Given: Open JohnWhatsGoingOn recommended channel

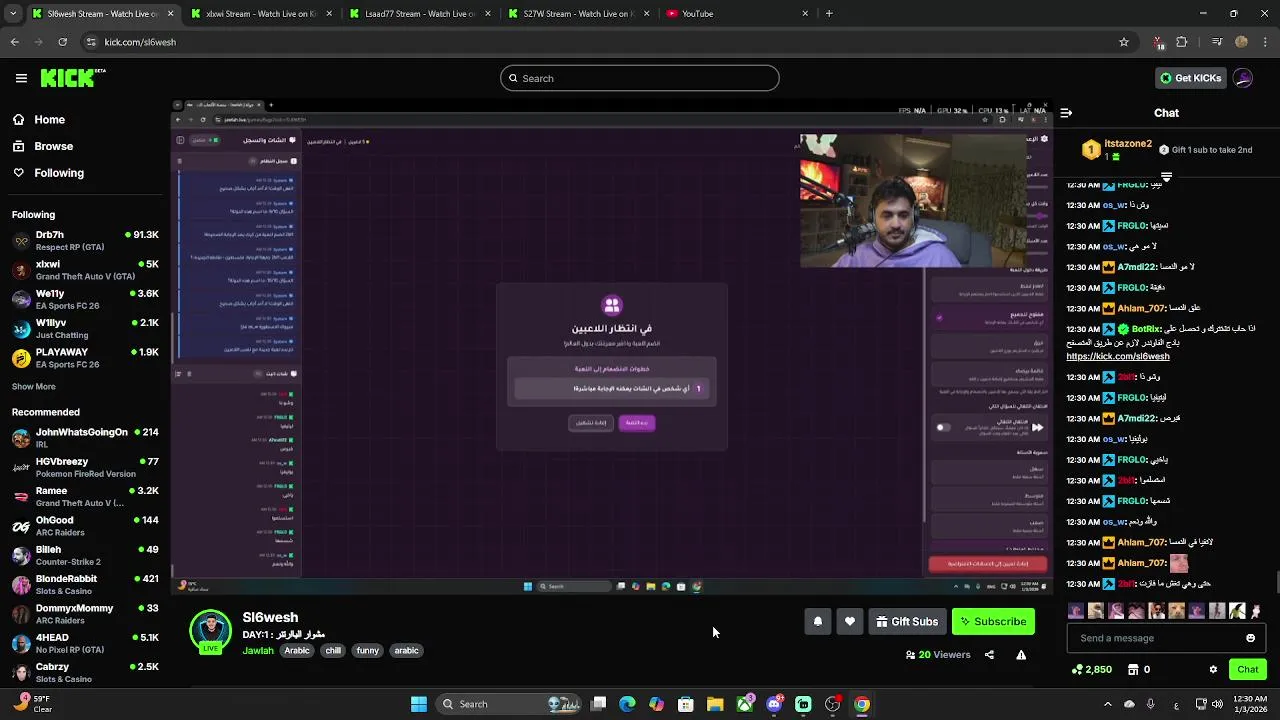Looking at the screenshot, I should click(85, 438).
